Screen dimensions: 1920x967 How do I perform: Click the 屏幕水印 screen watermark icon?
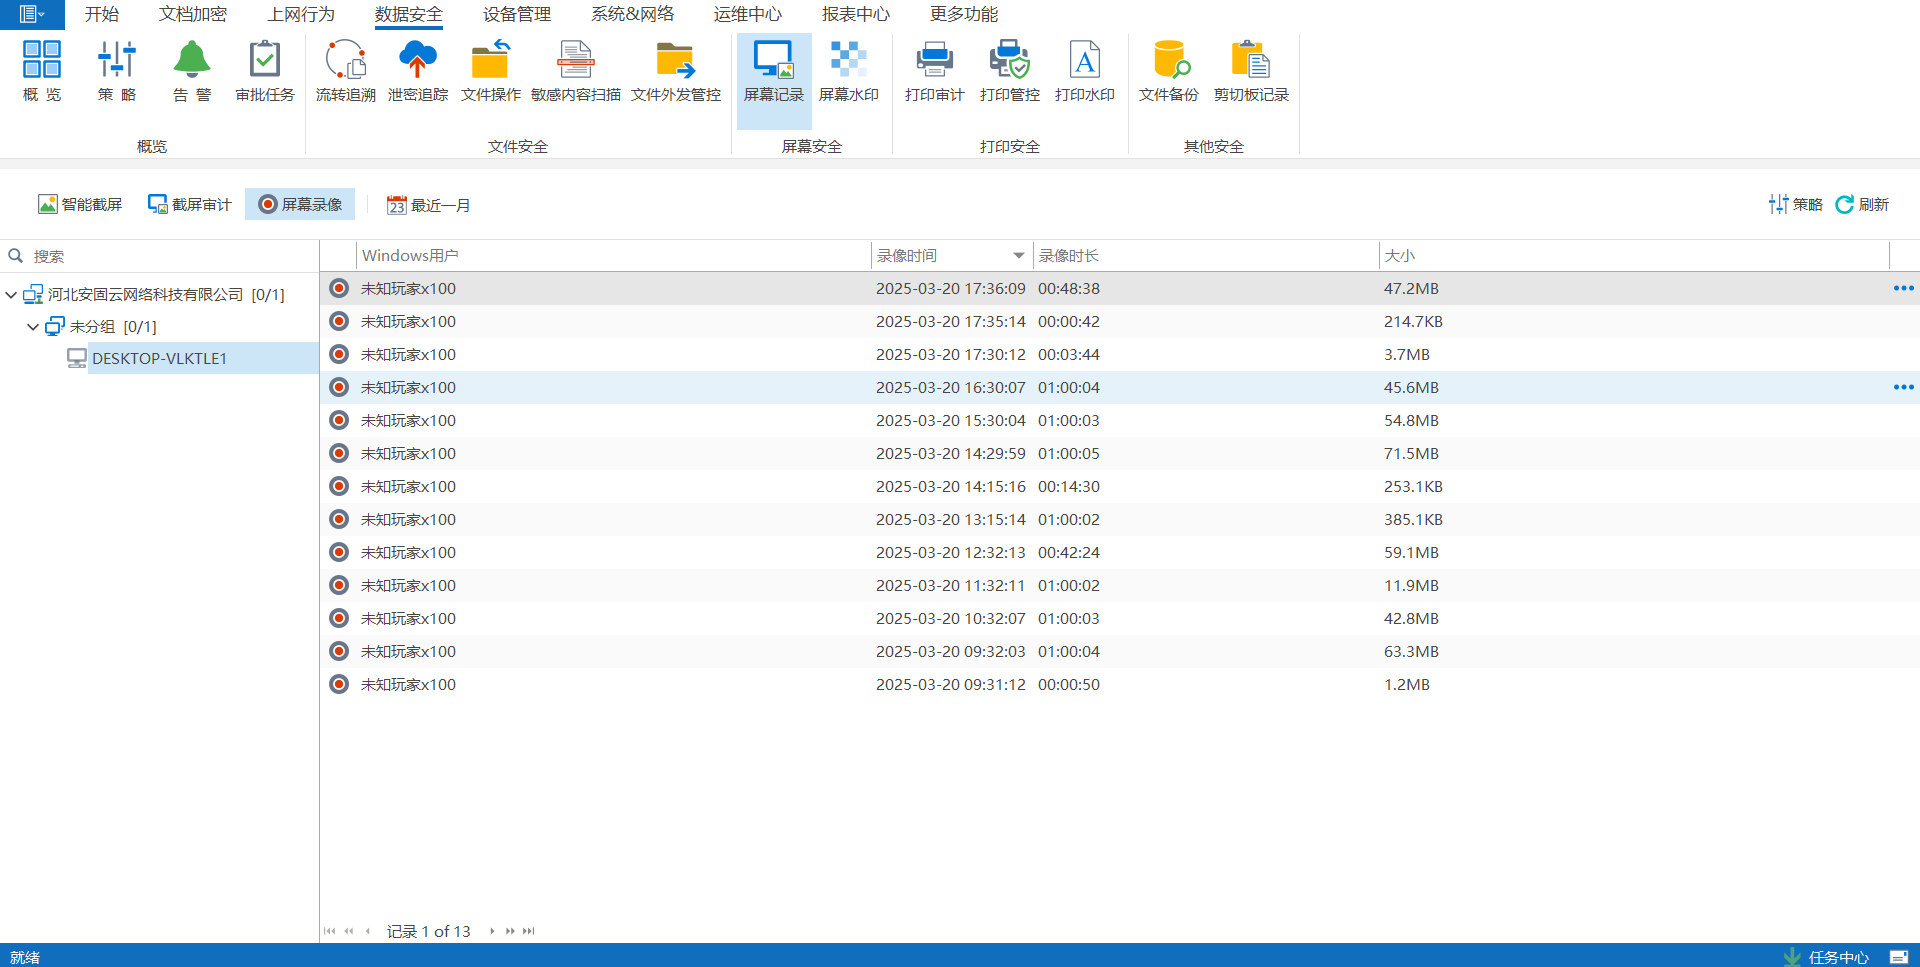tap(848, 70)
